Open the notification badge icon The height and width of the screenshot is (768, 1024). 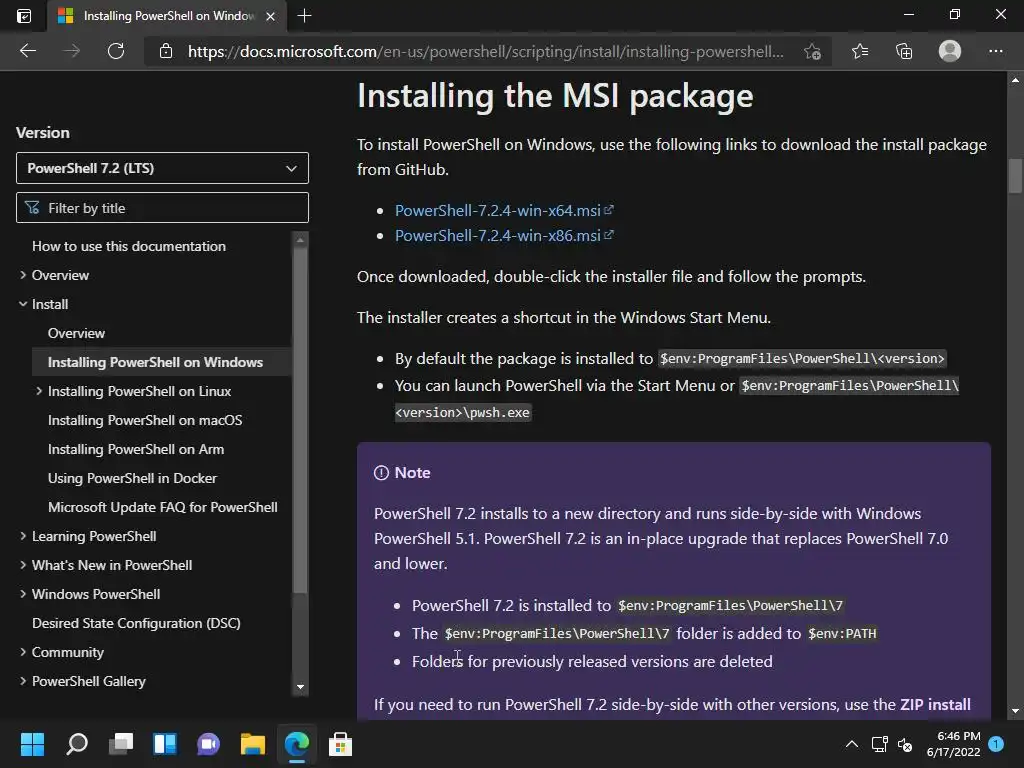click(996, 744)
